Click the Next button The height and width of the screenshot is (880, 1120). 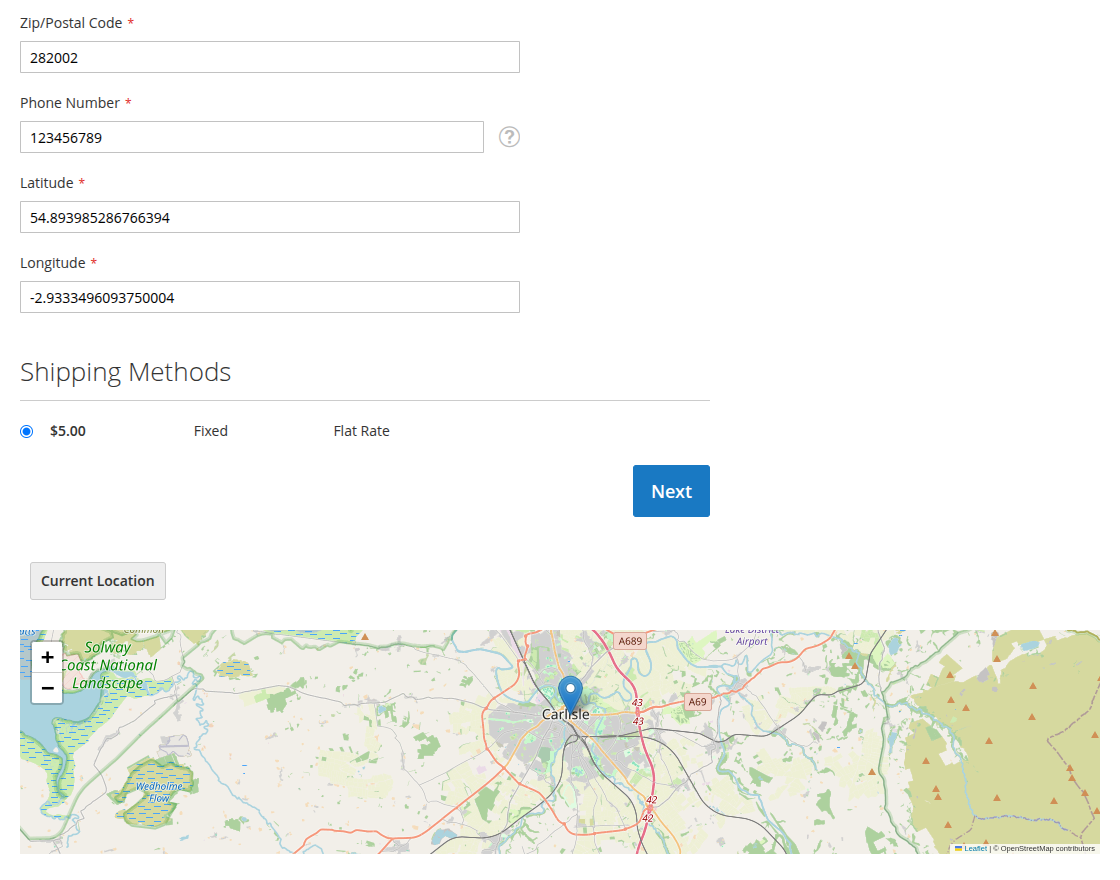coord(671,491)
